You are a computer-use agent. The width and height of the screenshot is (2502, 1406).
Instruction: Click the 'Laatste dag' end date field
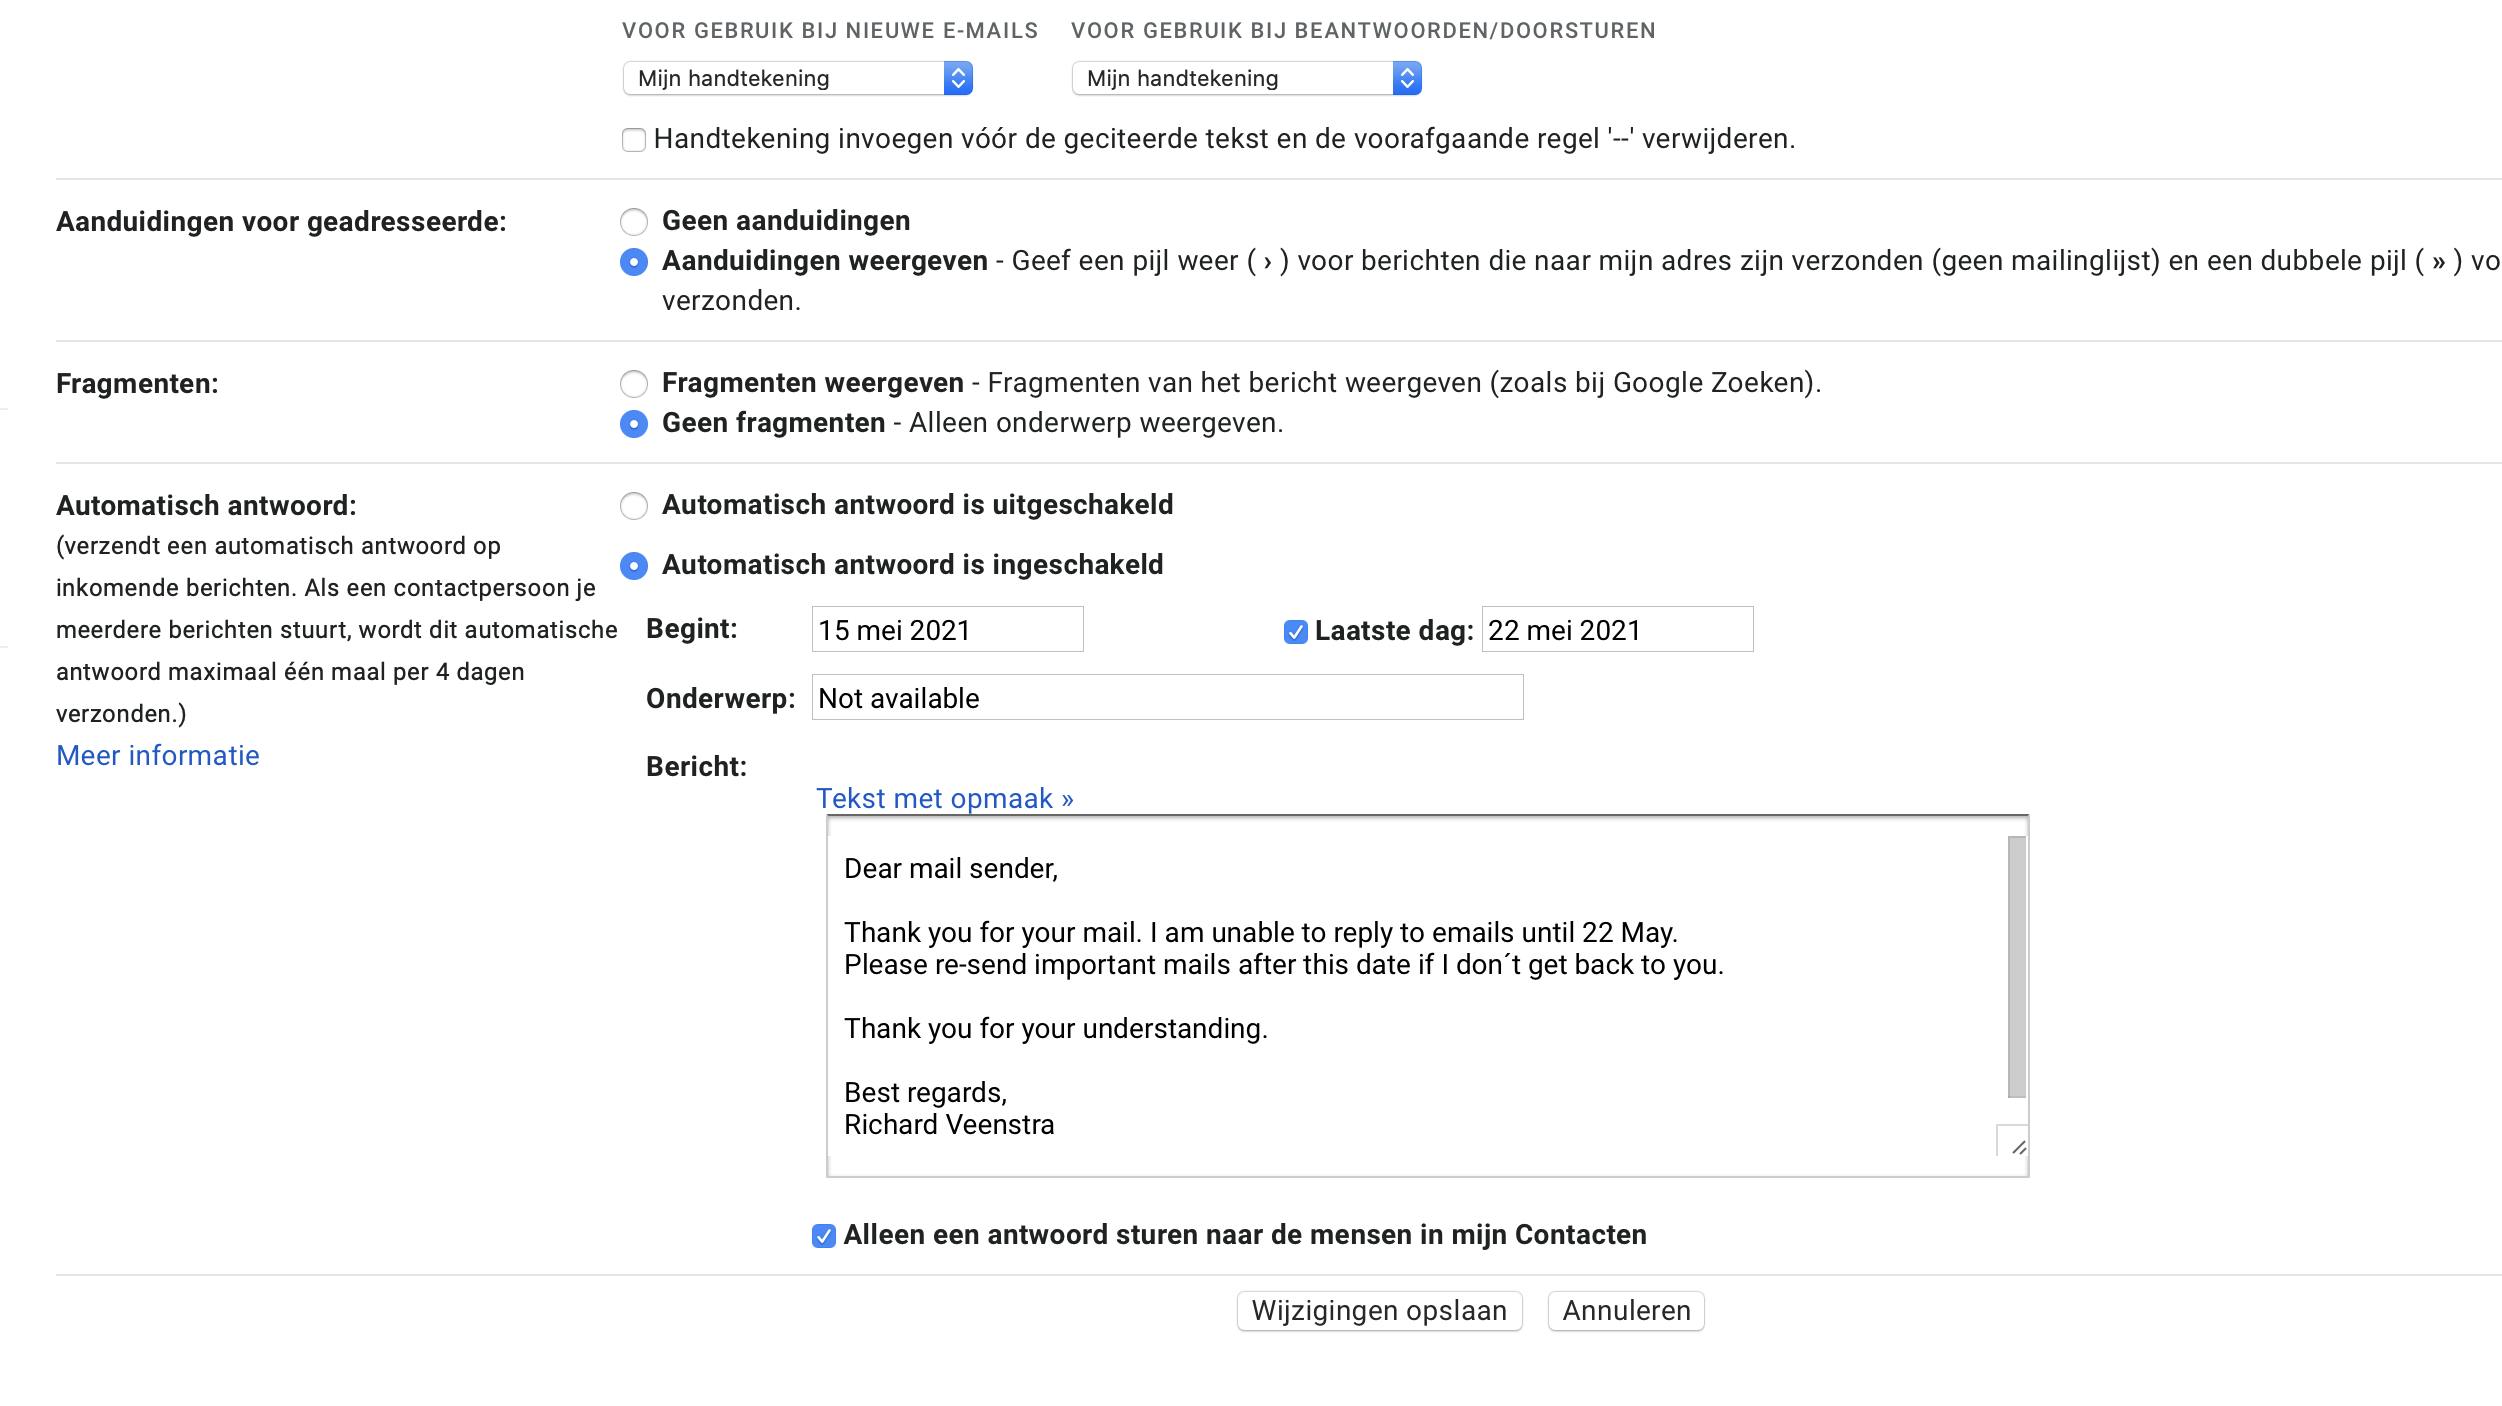[1617, 630]
